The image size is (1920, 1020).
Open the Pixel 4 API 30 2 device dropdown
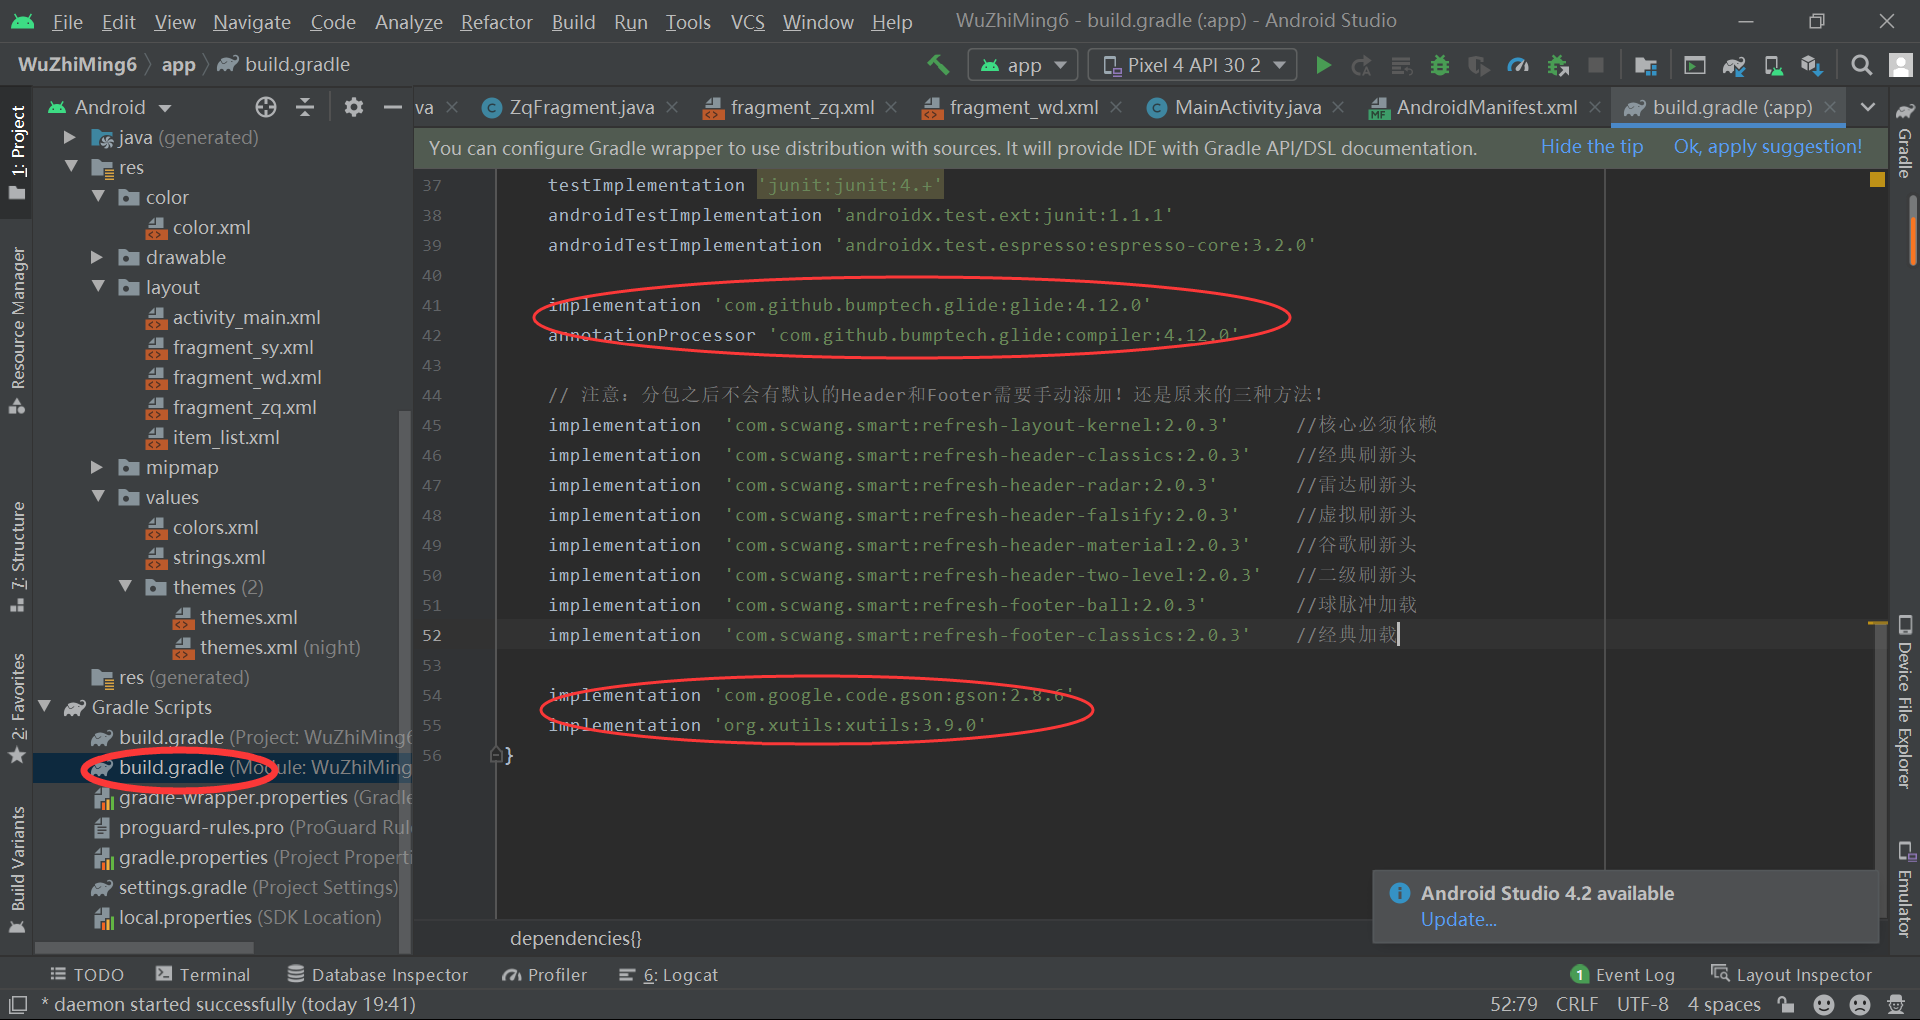coord(1192,65)
